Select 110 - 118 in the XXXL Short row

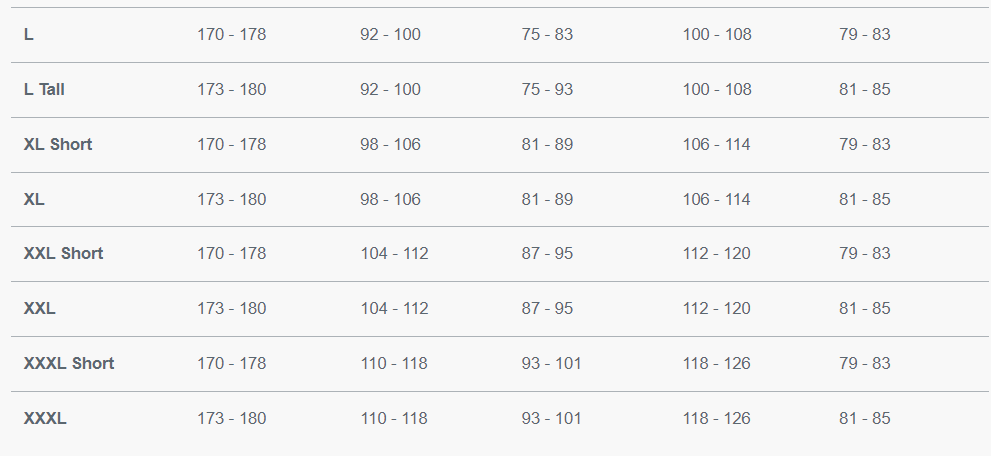pyautogui.click(x=394, y=363)
